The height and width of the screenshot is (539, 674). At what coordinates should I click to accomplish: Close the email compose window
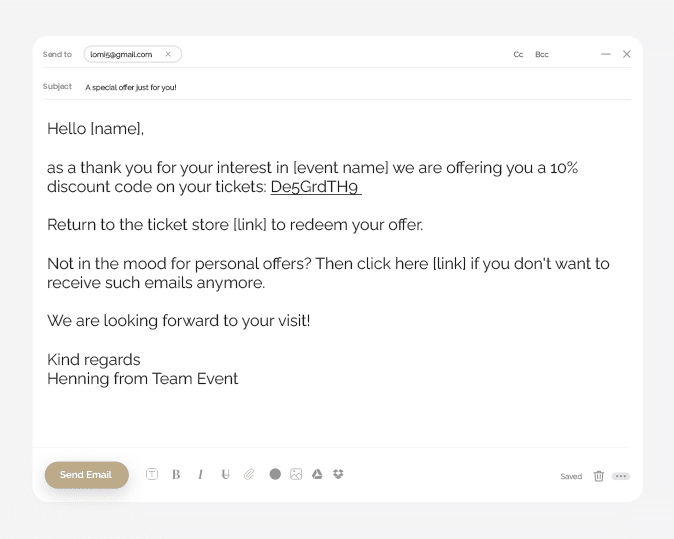pos(627,54)
